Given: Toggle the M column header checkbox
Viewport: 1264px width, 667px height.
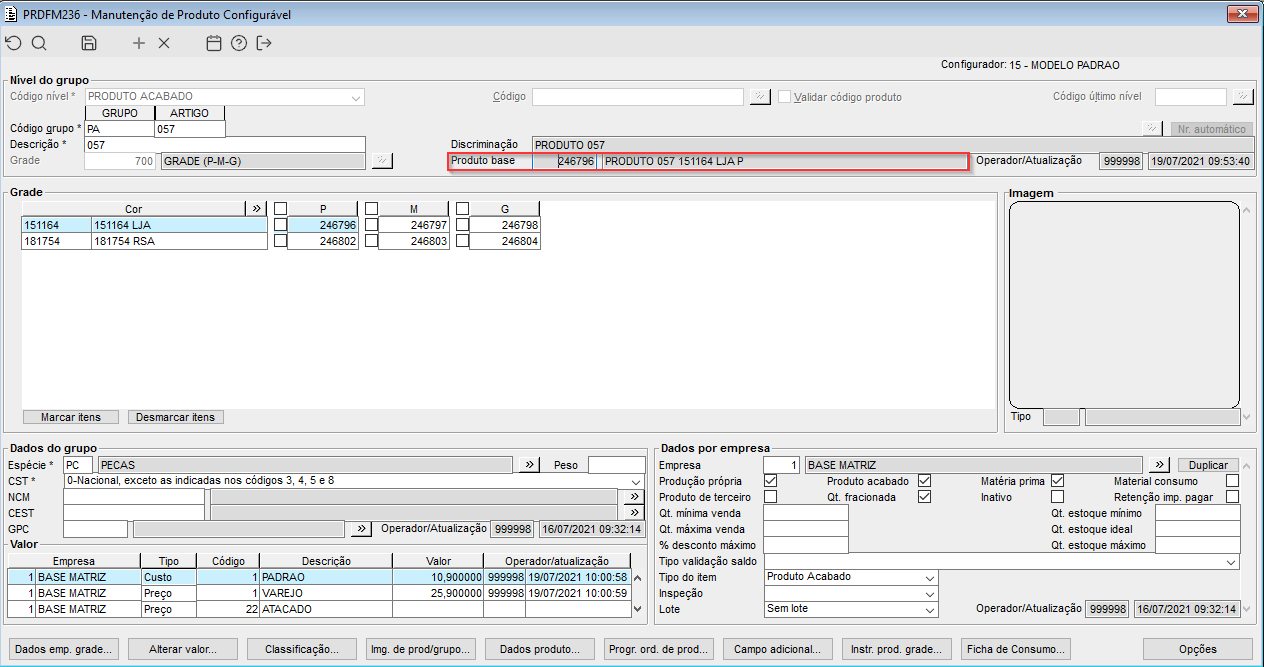Looking at the screenshot, I should pyautogui.click(x=371, y=208).
